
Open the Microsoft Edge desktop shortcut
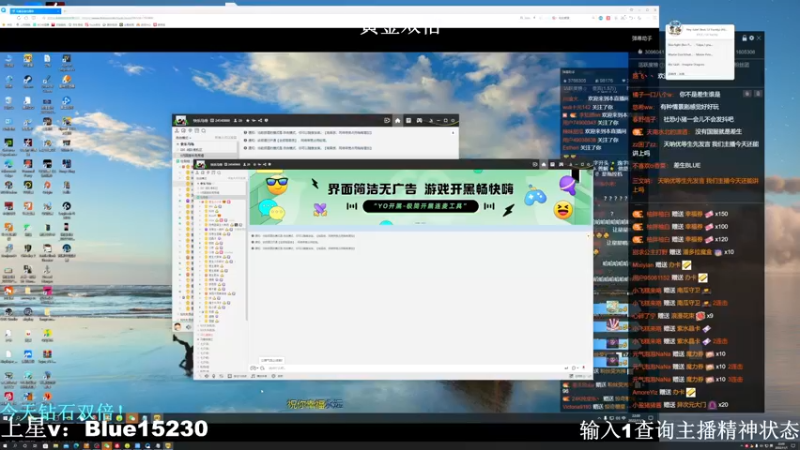coord(9,166)
